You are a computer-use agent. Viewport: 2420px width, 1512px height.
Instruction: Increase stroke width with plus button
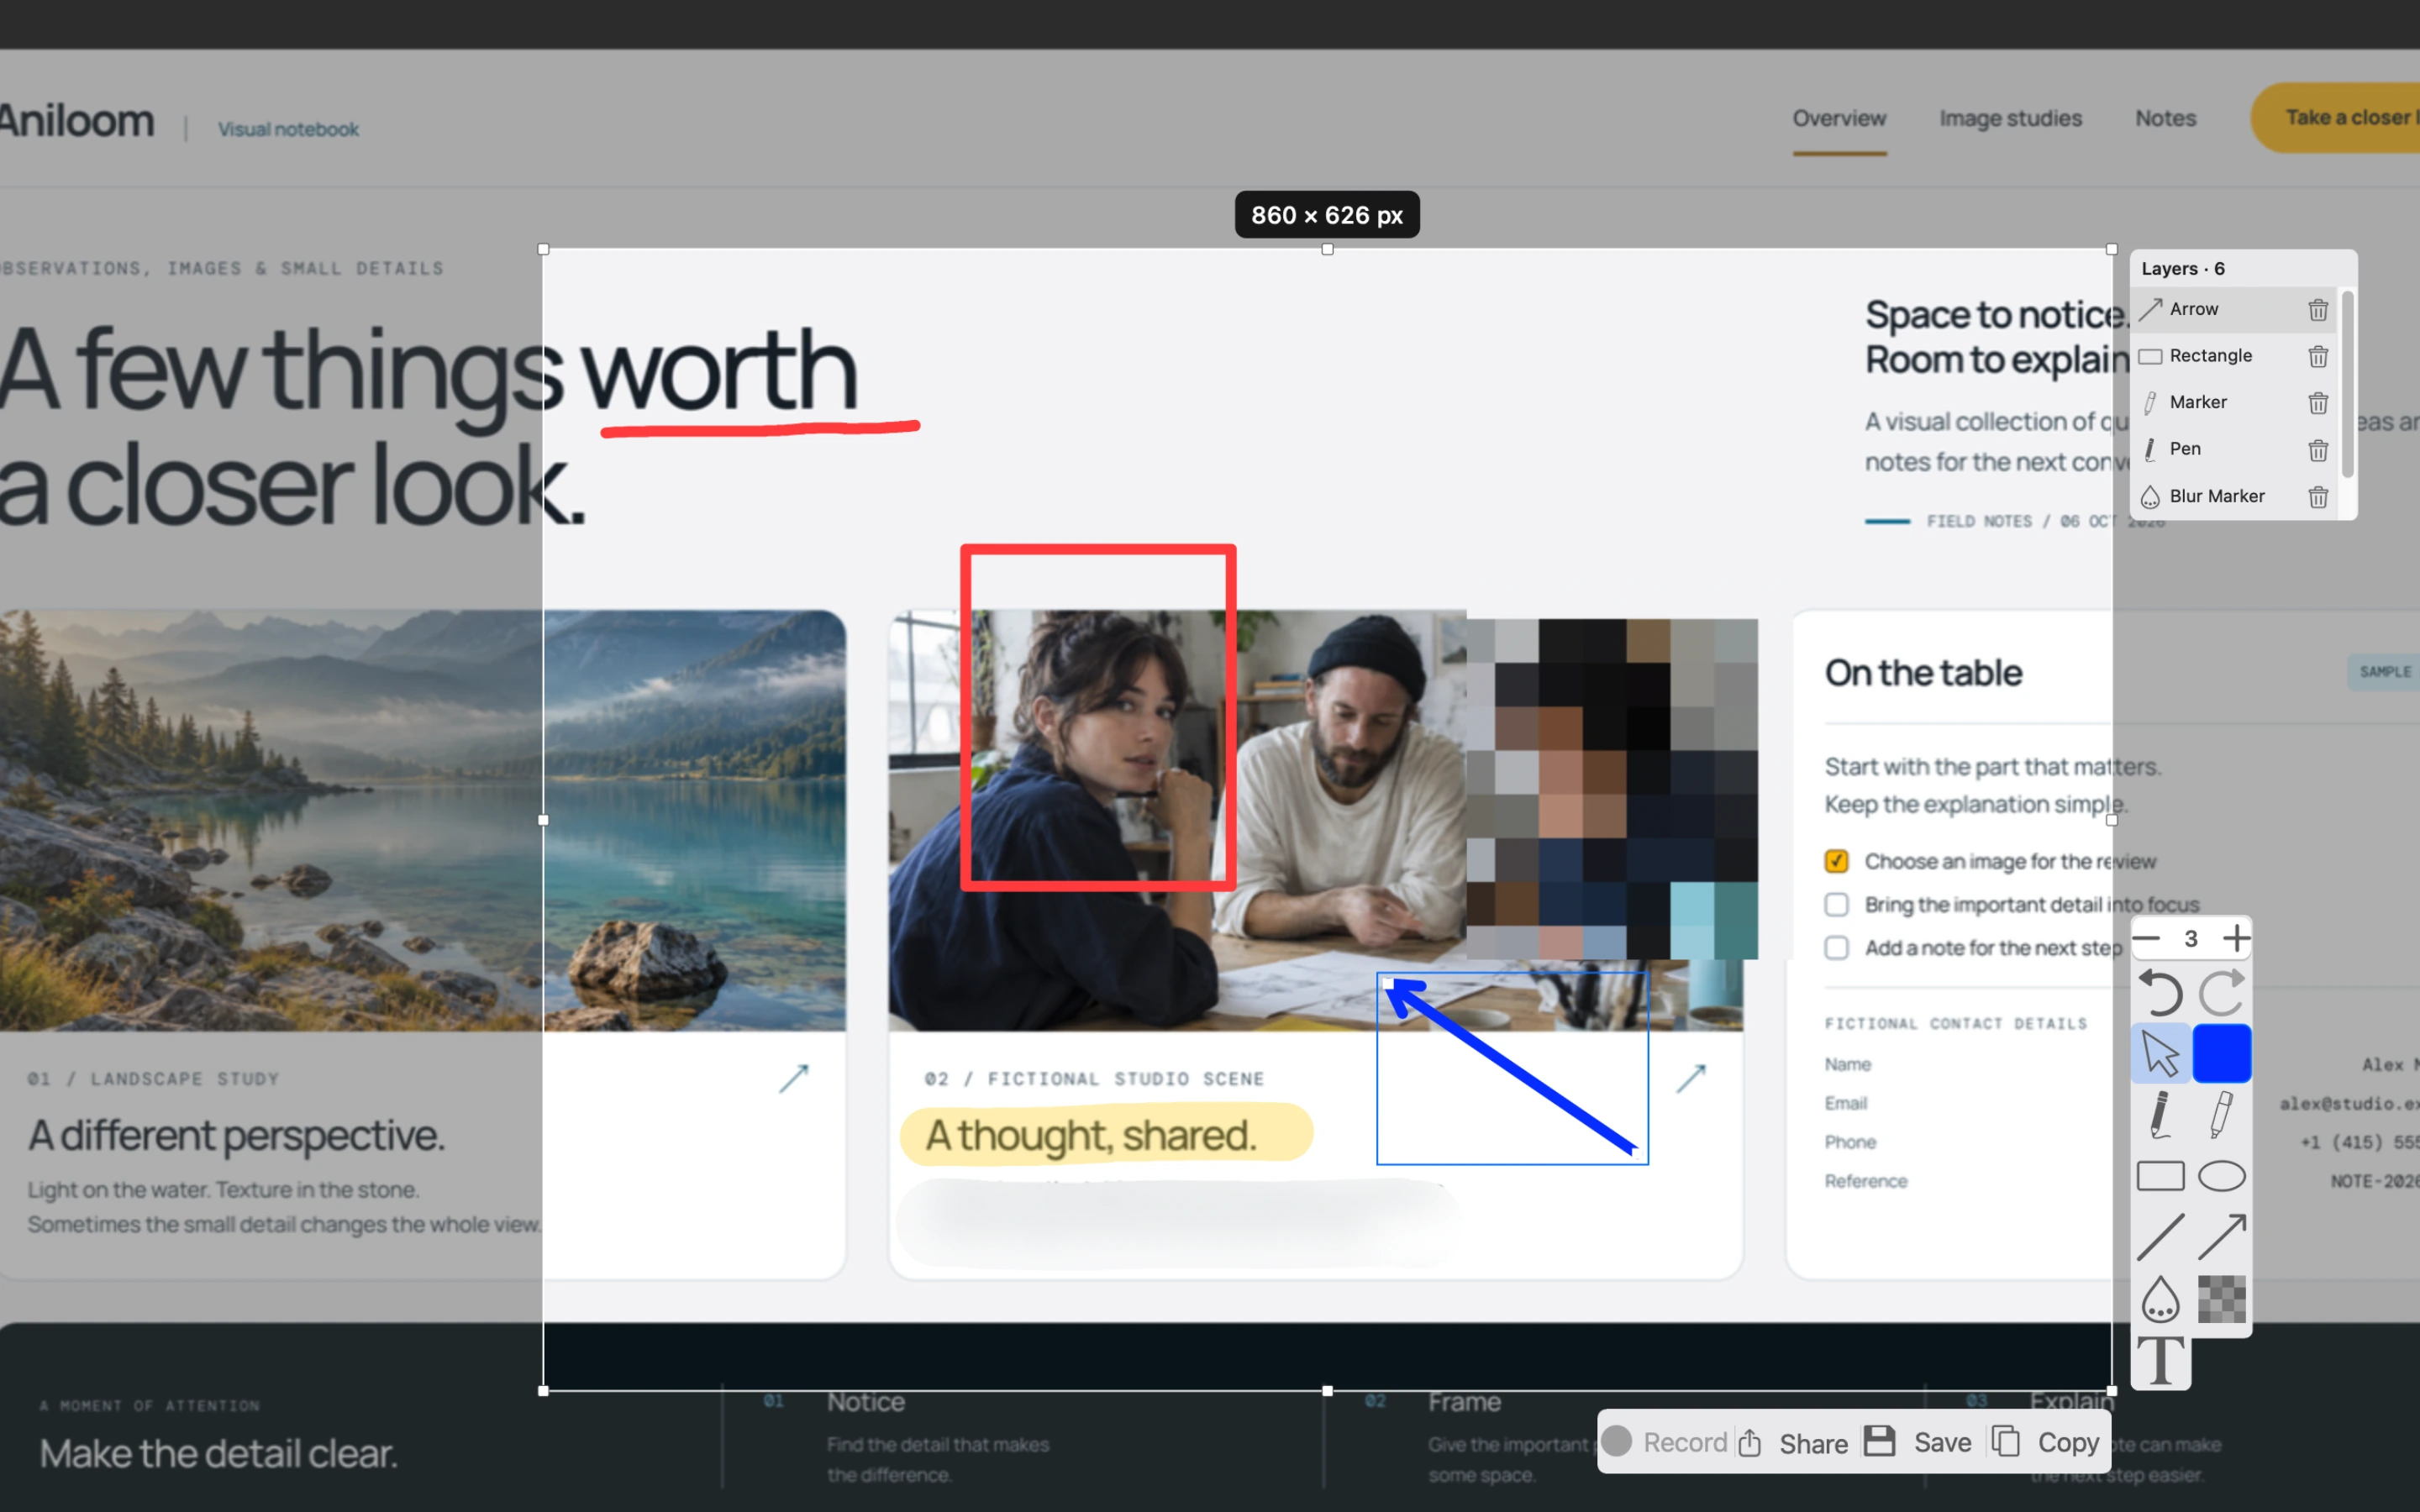(2237, 938)
